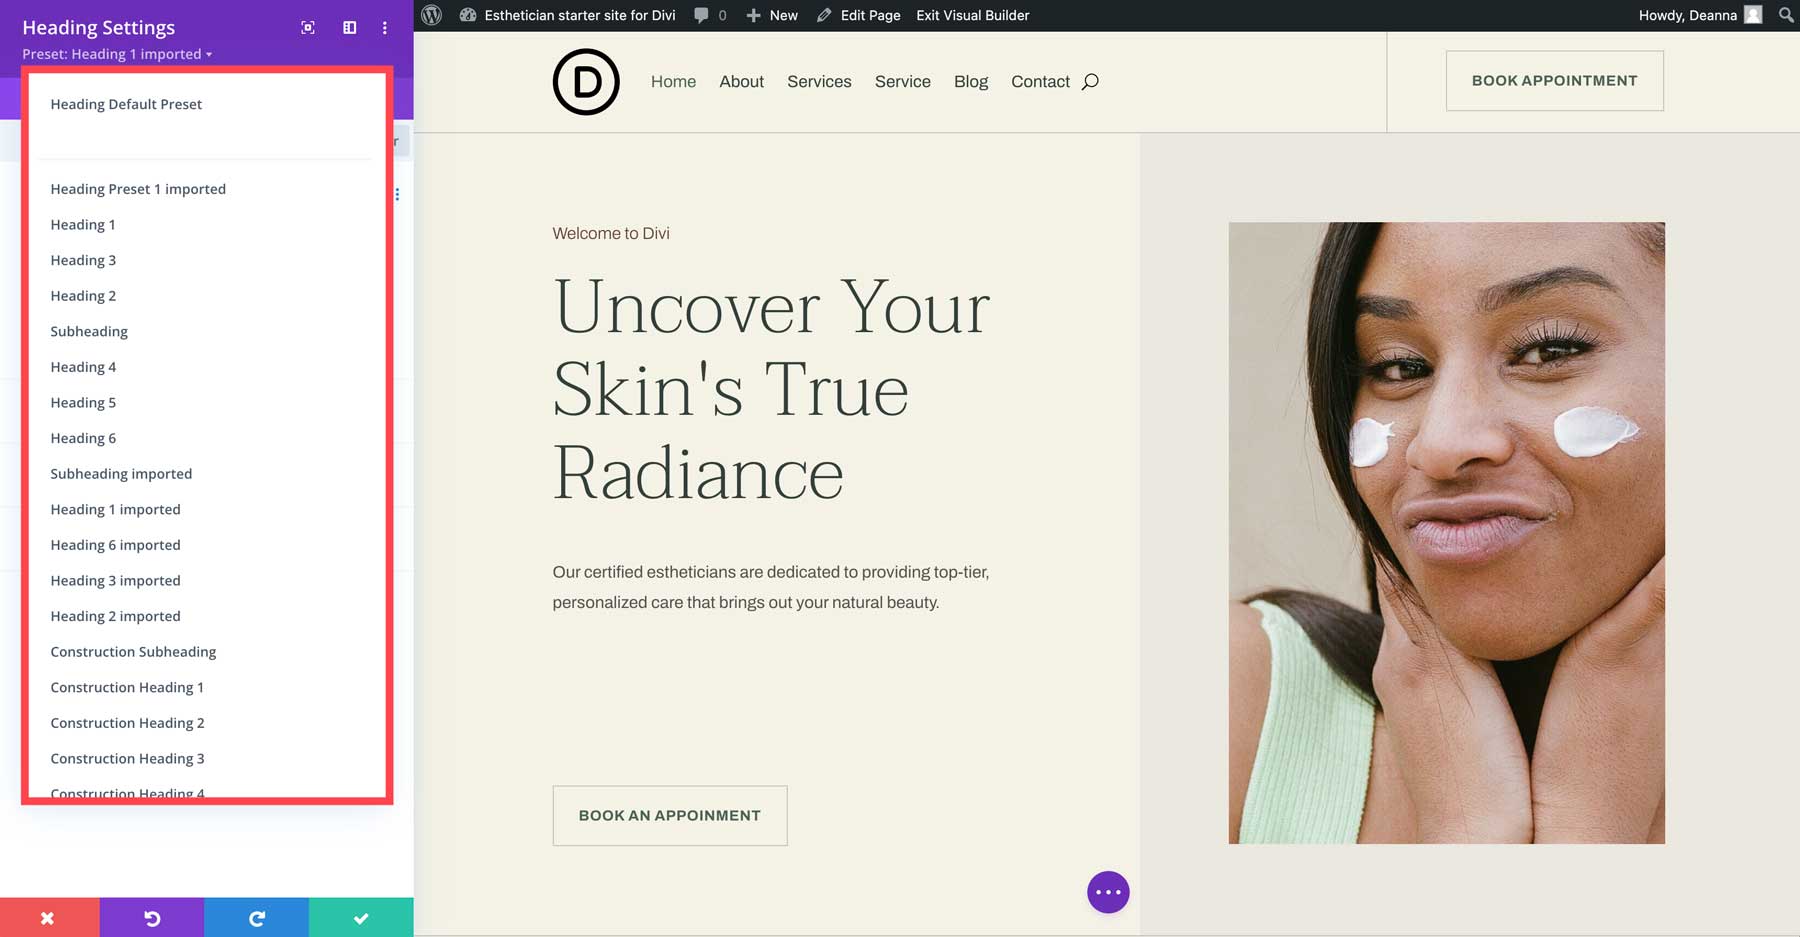Select the Heading Default Preset
Image resolution: width=1800 pixels, height=937 pixels.
click(x=126, y=104)
